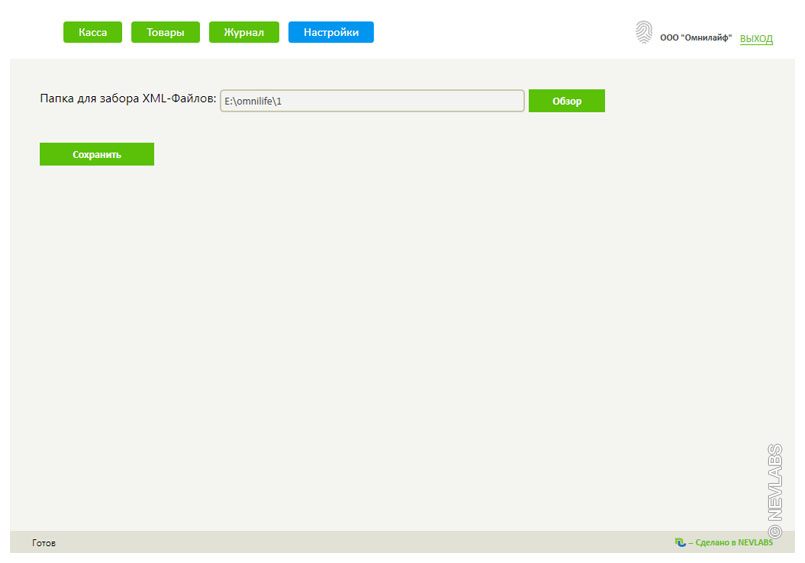
Task: Switch to the Товары tab
Action: point(165,32)
